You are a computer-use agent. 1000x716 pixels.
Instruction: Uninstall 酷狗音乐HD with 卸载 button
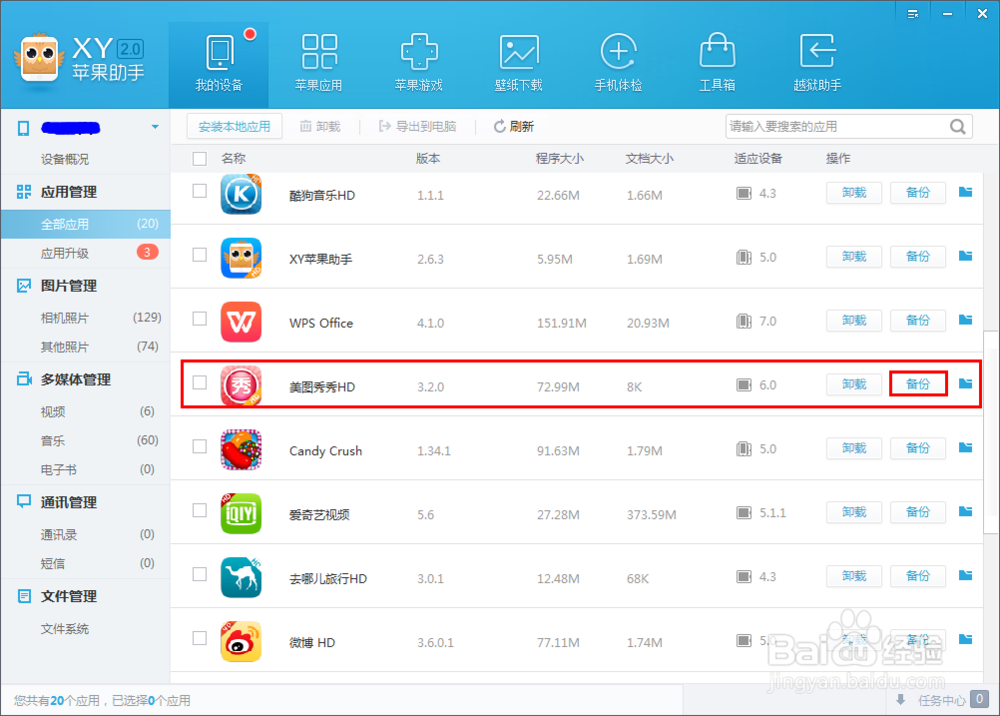(854, 193)
